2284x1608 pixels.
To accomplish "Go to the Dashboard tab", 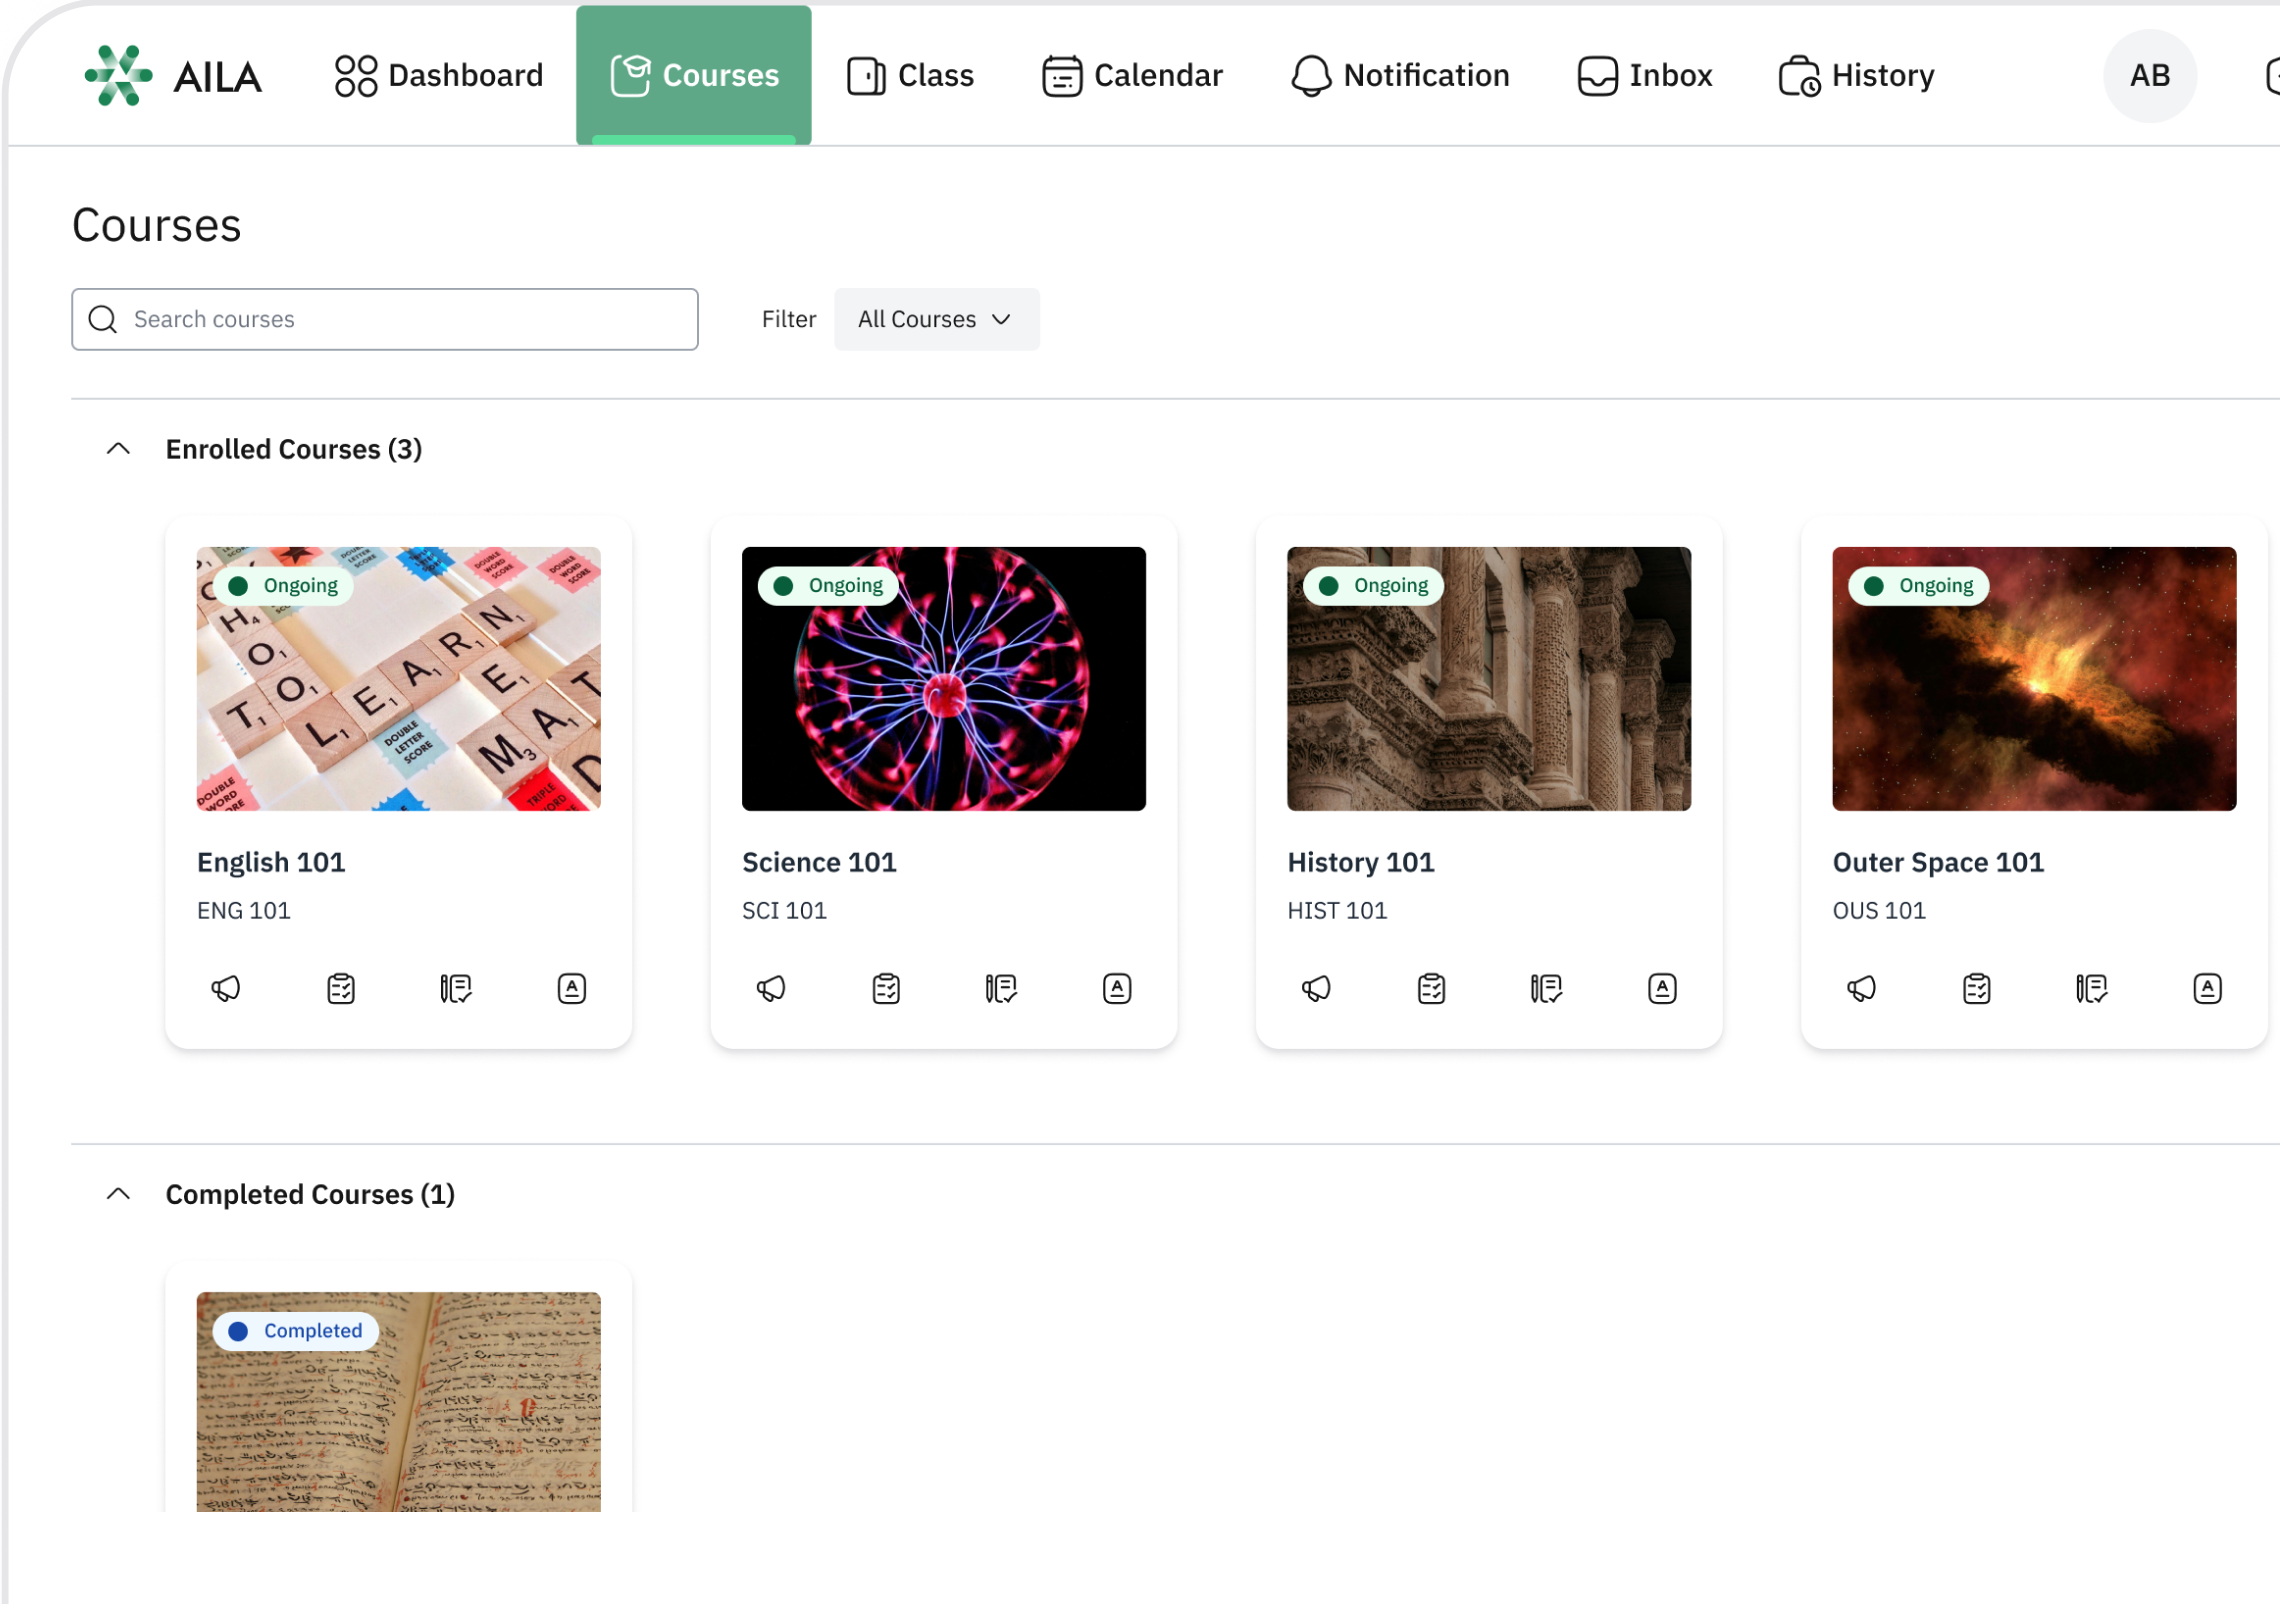I will pos(440,76).
